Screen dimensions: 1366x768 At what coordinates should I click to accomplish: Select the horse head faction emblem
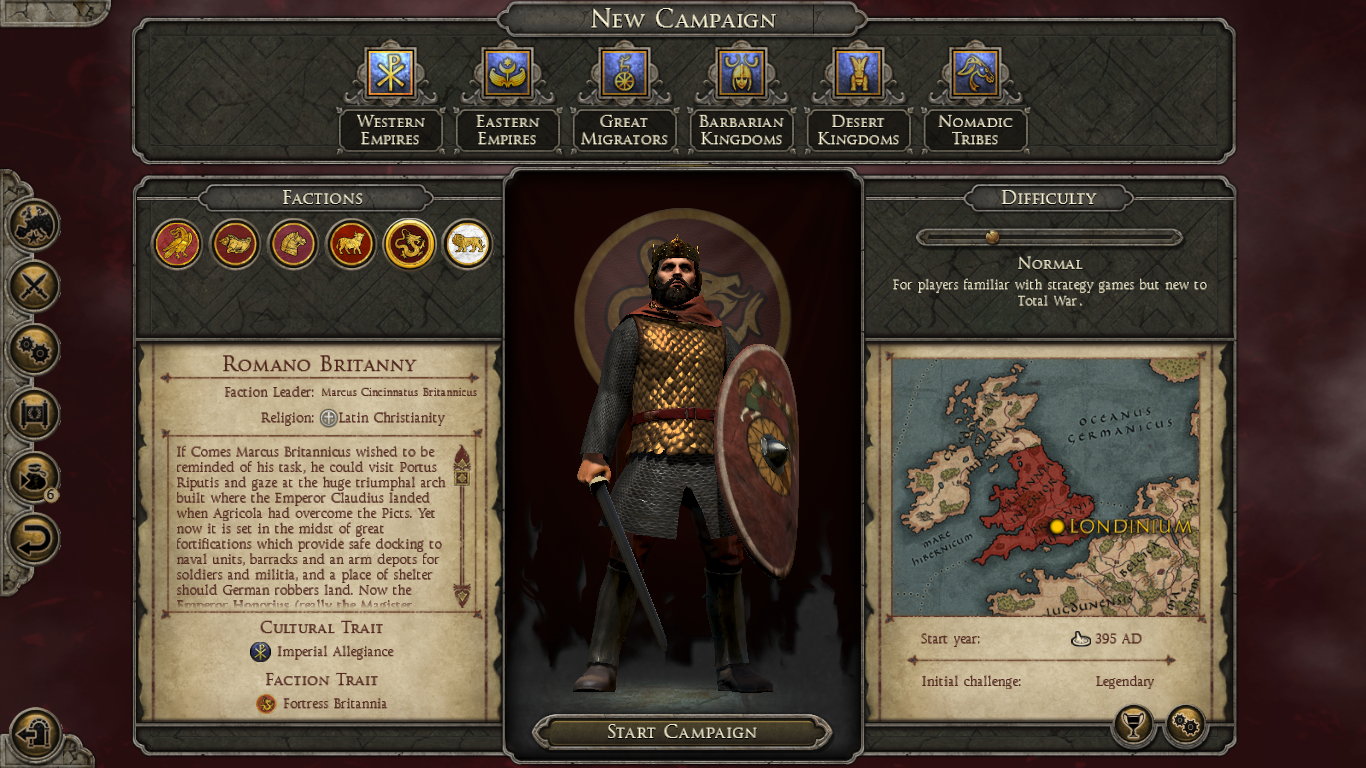[x=293, y=244]
